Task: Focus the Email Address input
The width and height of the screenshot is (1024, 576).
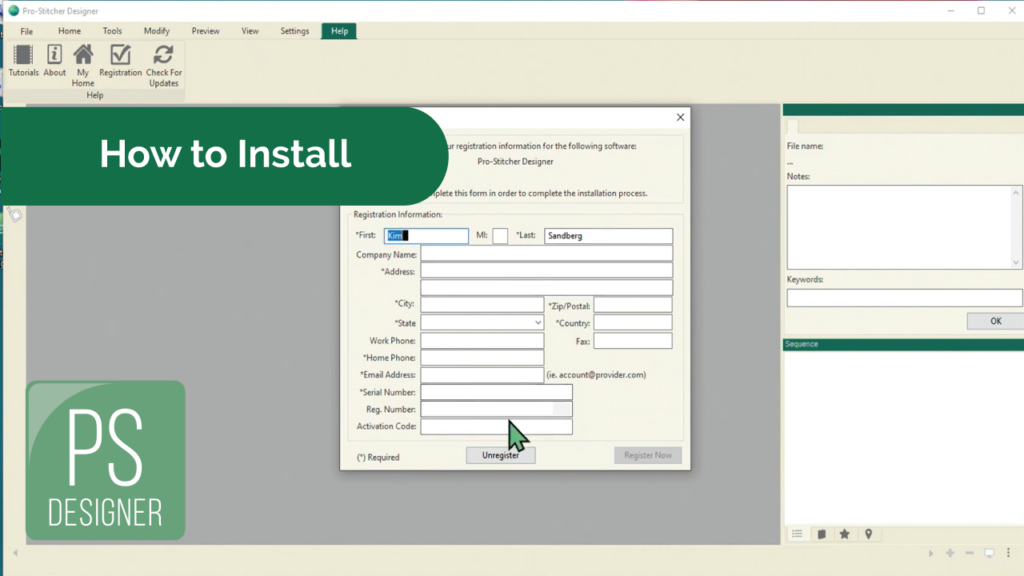Action: pyautogui.click(x=482, y=375)
